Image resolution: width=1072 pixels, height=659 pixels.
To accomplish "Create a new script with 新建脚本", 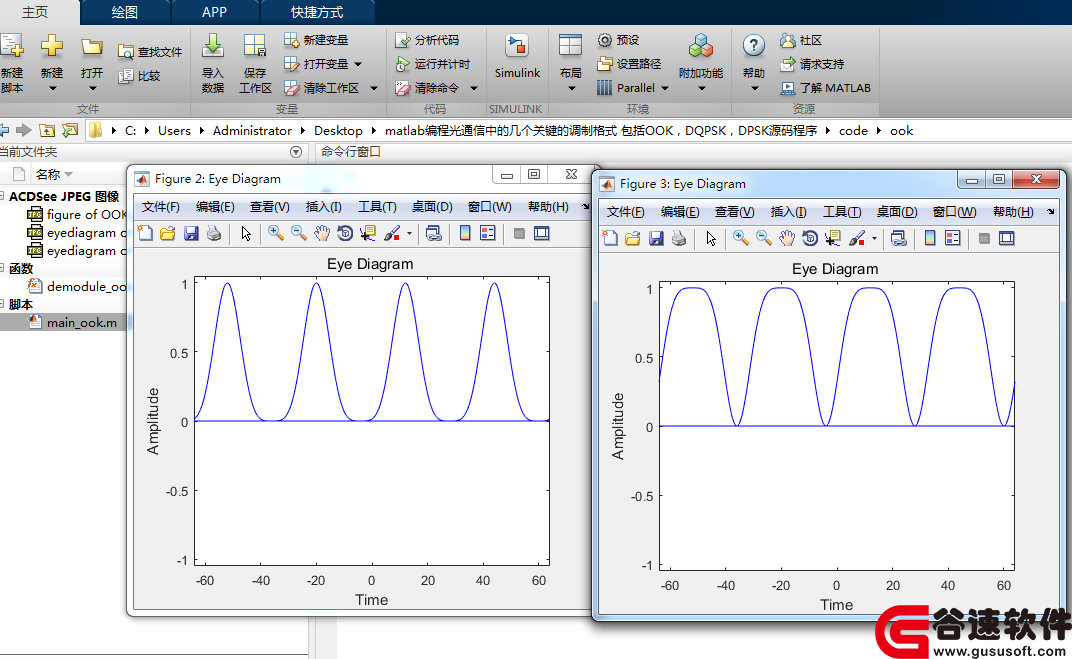I will coord(12,63).
